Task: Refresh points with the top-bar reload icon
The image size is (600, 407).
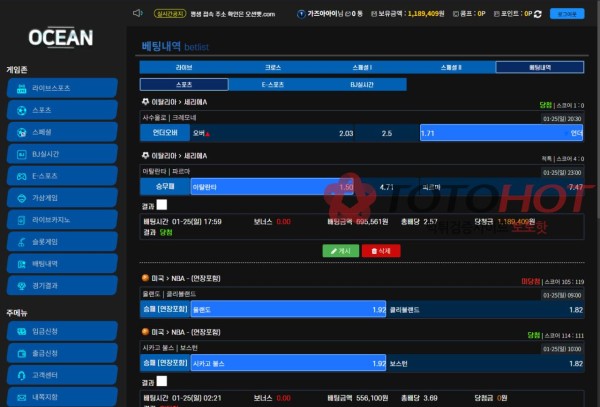Action: [x=538, y=14]
